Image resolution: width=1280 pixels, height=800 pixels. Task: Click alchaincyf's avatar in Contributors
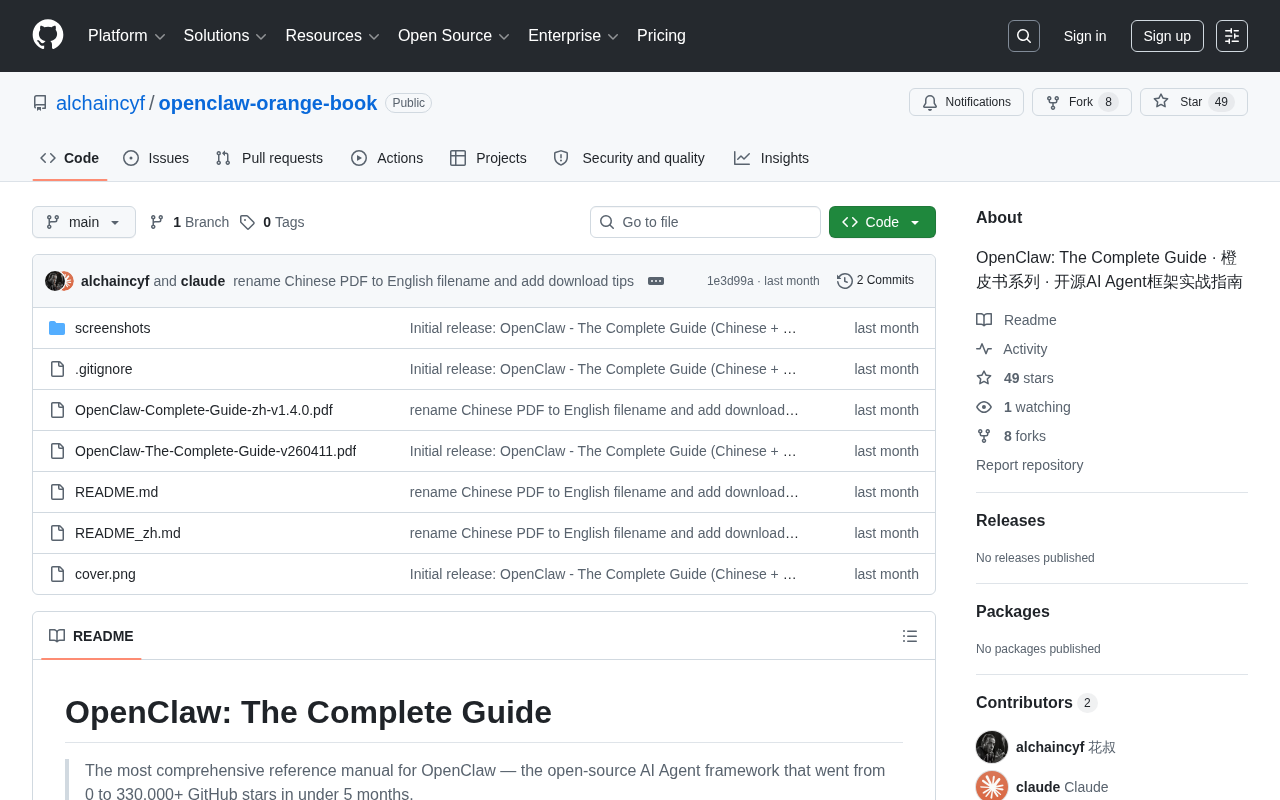pyautogui.click(x=992, y=747)
